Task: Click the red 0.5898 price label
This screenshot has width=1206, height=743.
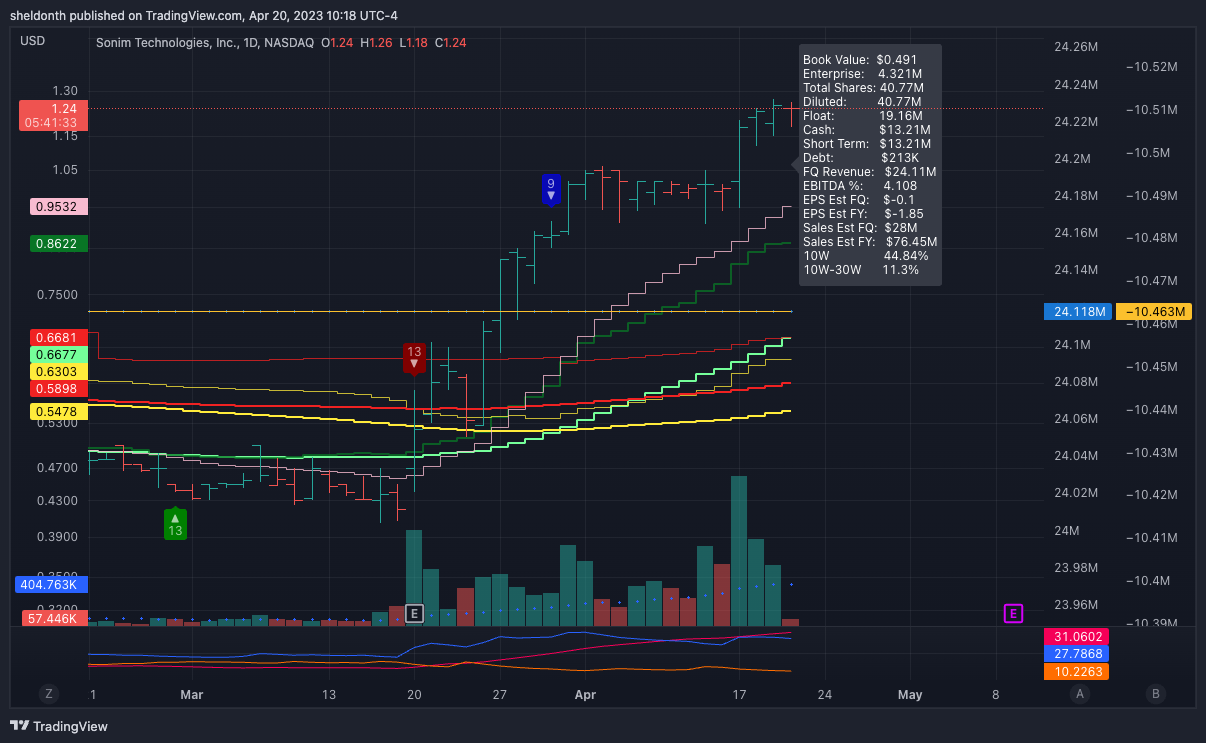Action: [x=60, y=388]
